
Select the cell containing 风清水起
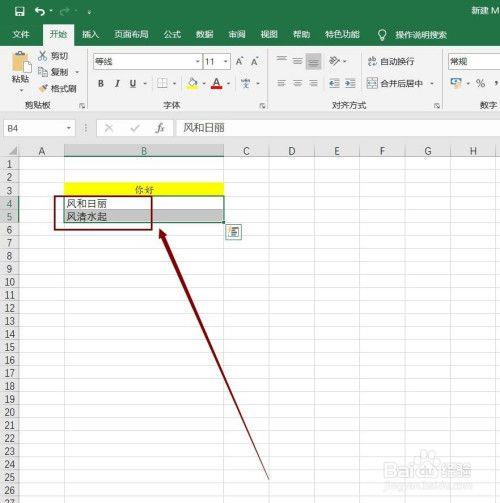point(144,216)
